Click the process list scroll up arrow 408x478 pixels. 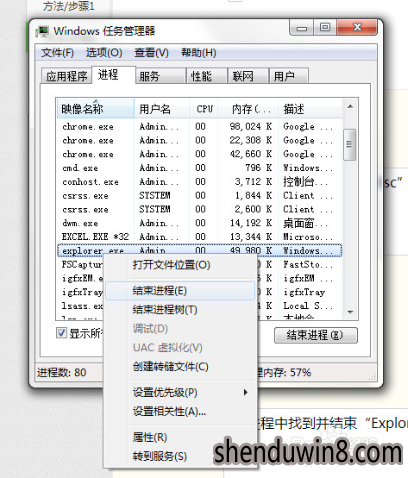point(350,107)
